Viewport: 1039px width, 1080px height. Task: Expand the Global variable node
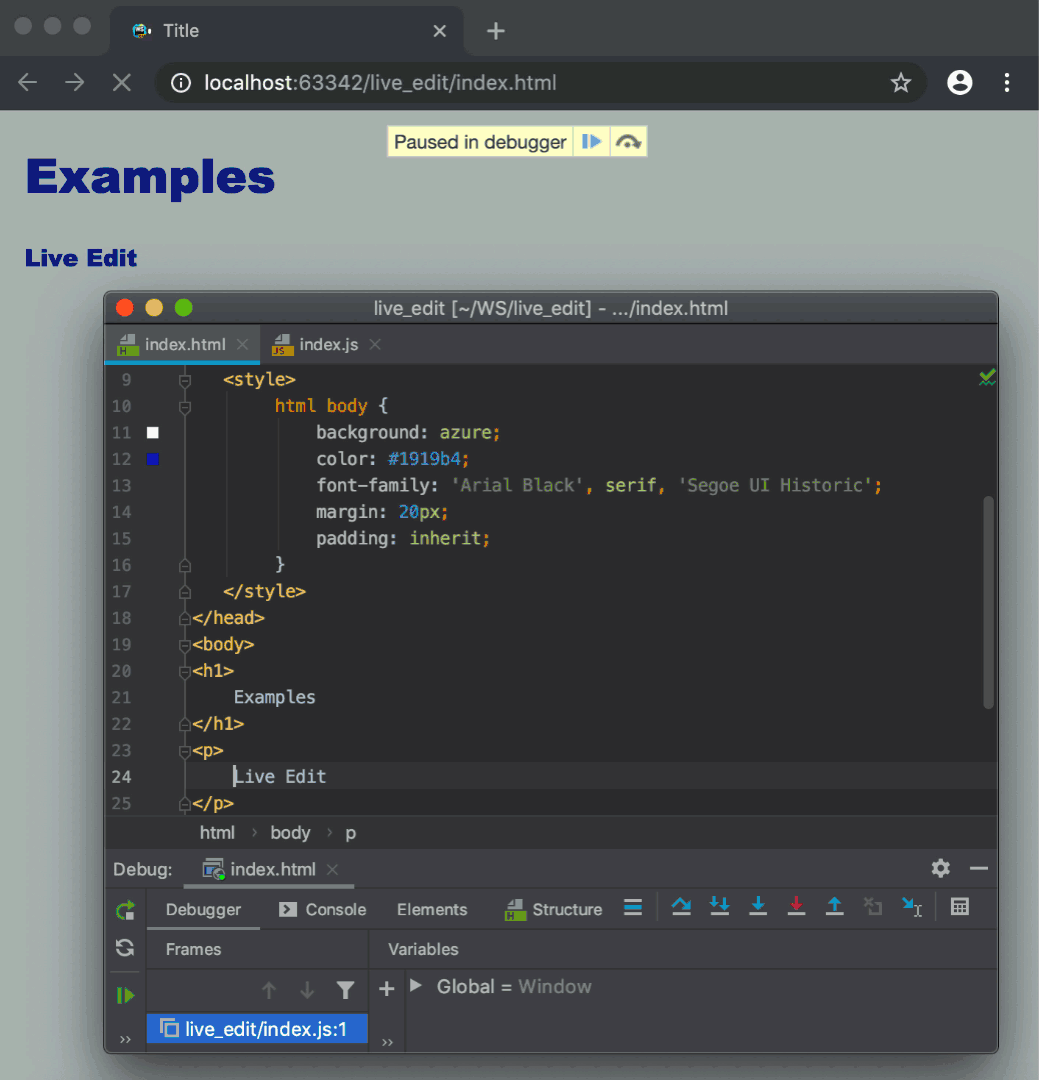point(417,986)
